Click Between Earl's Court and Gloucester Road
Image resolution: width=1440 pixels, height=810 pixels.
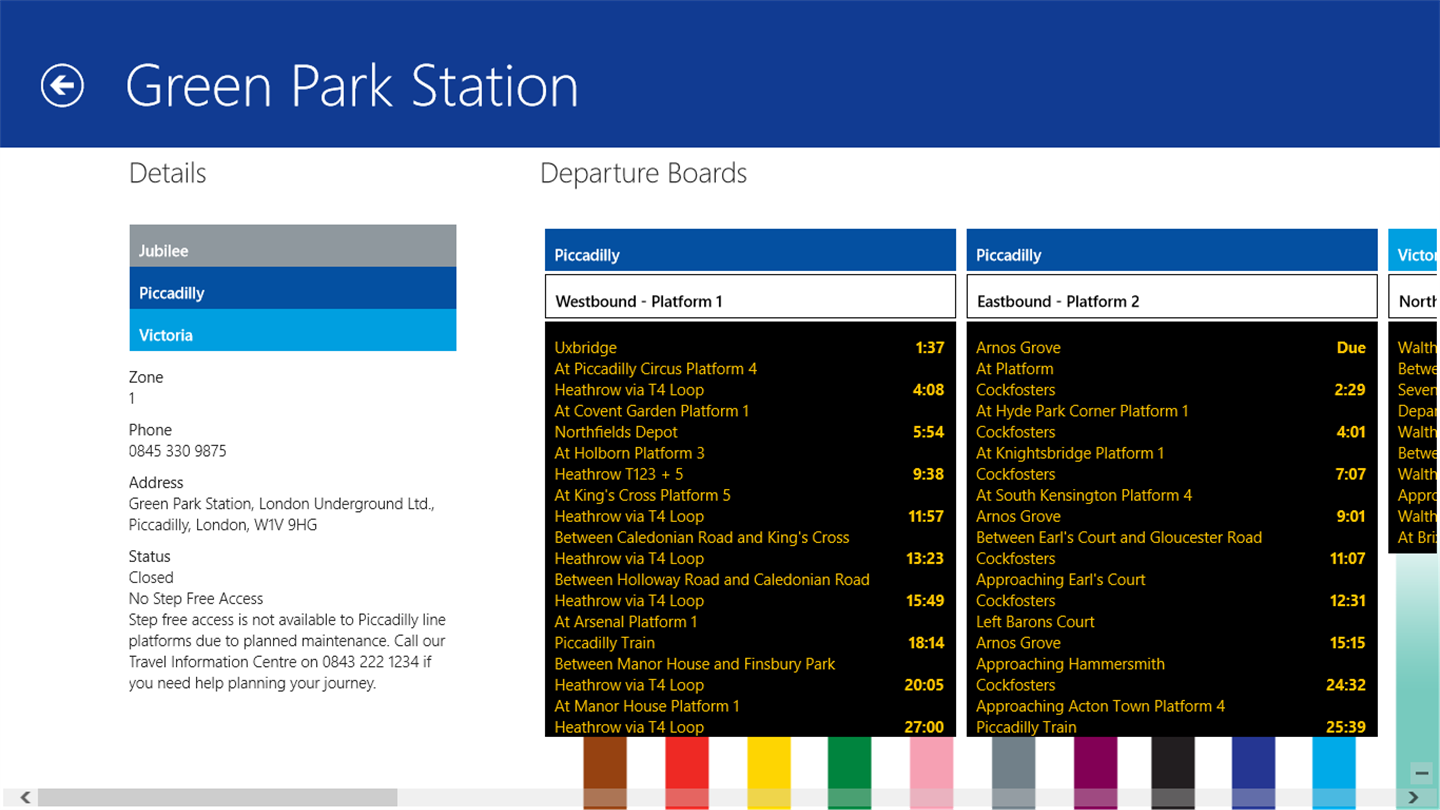click(x=1119, y=537)
